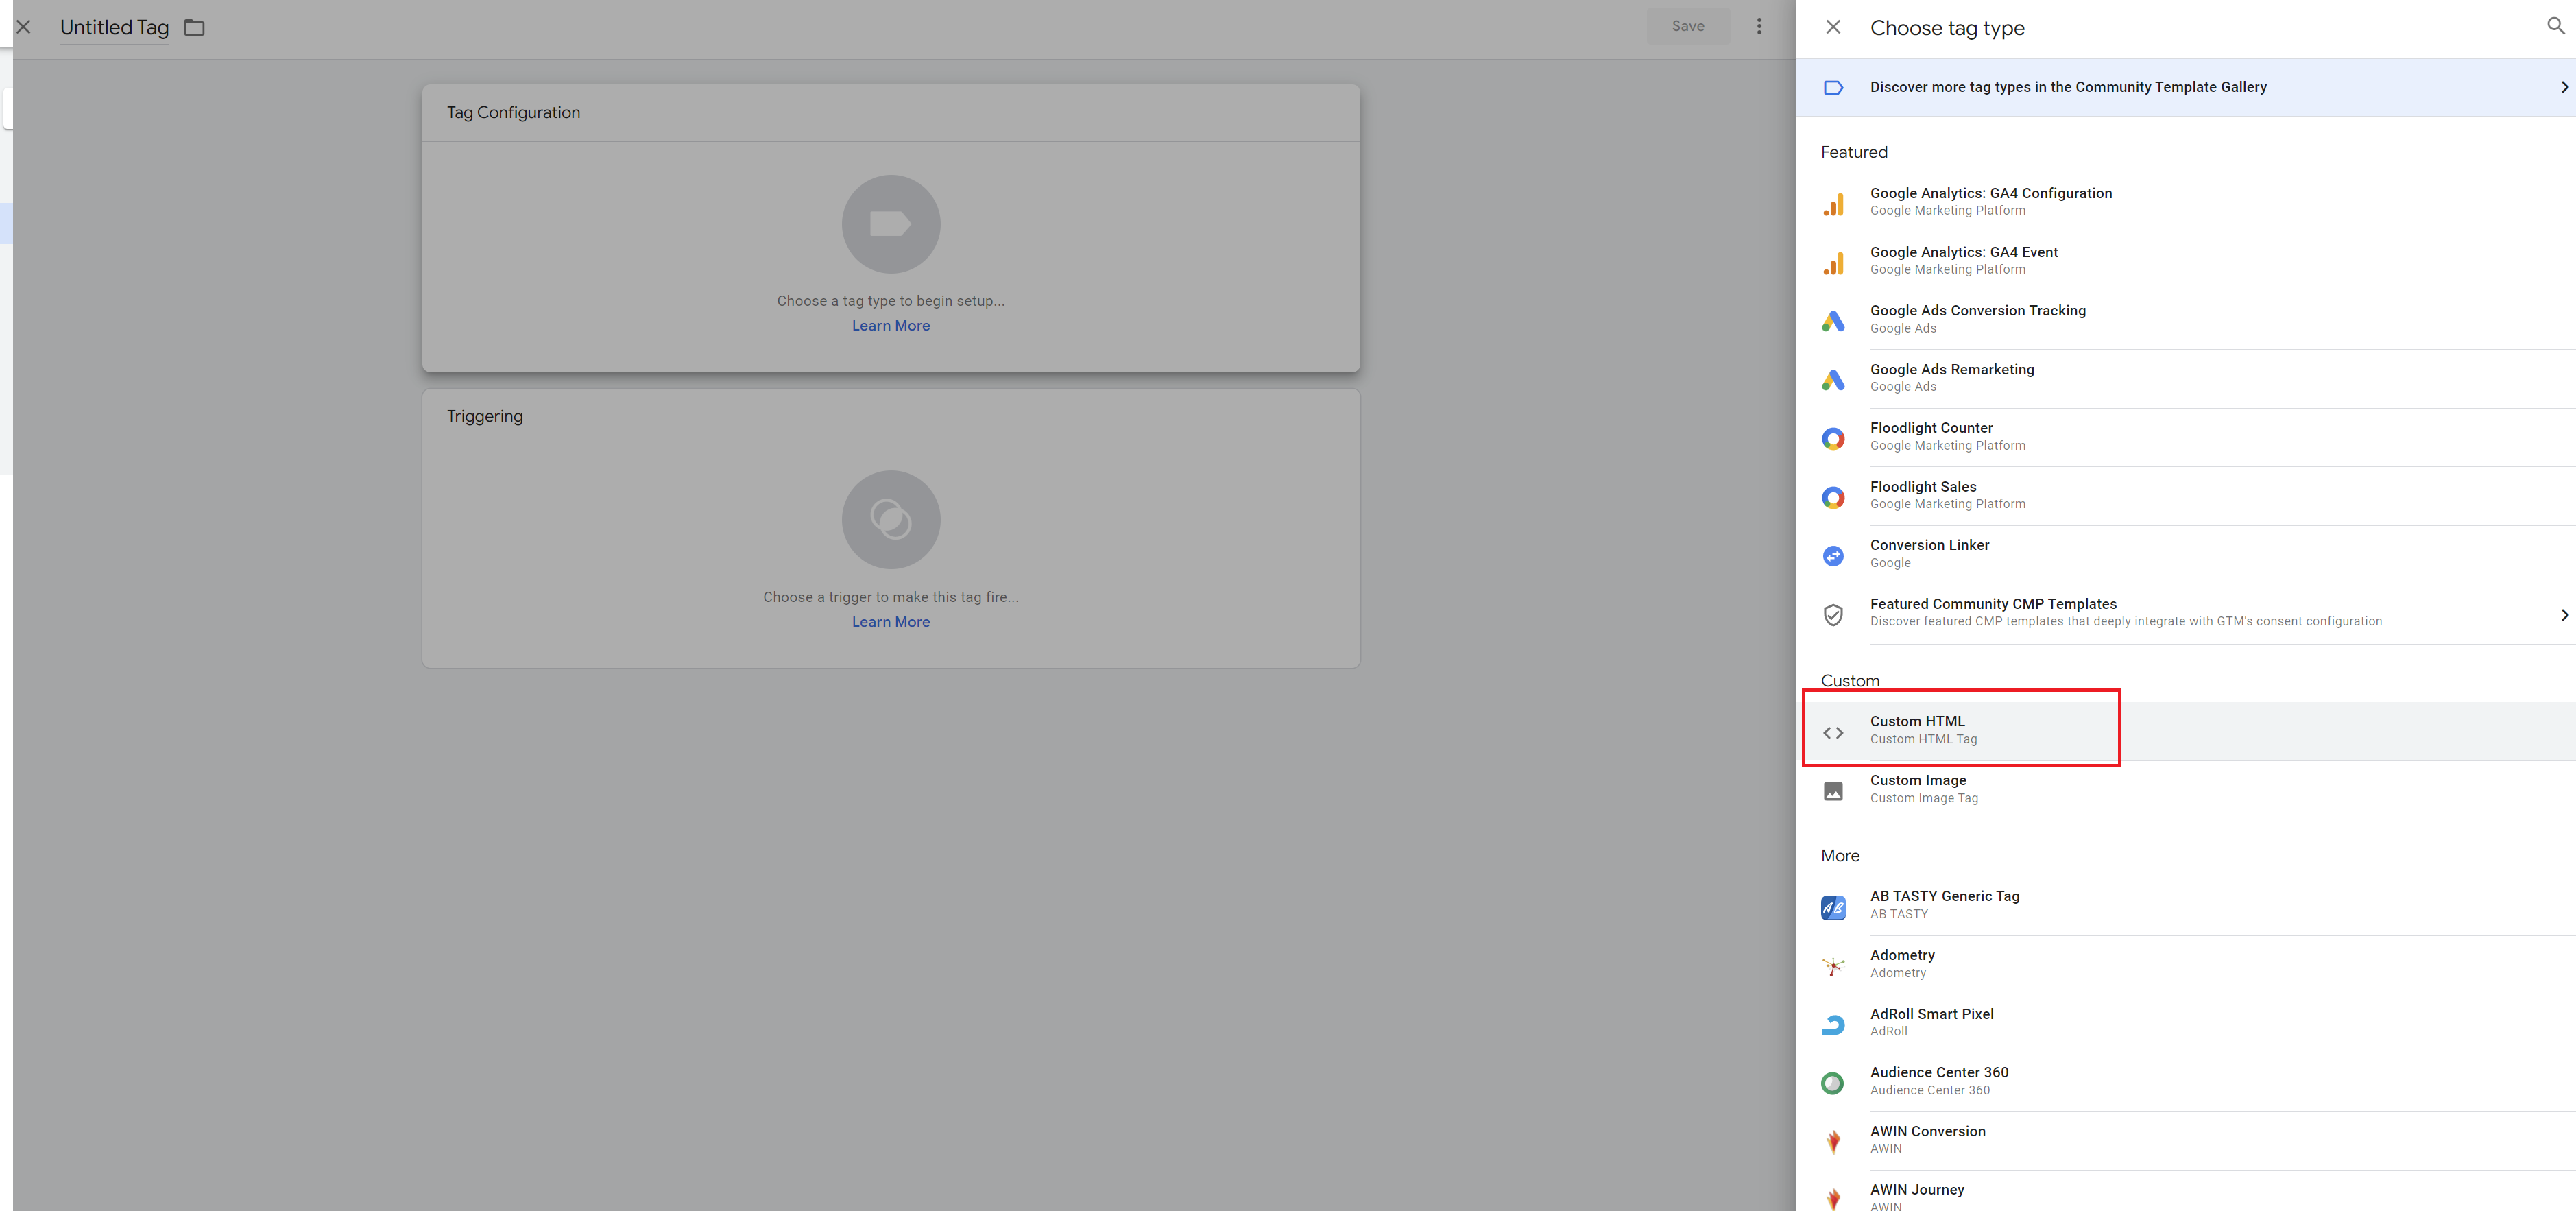
Task: Click the Untitled Tag name field
Action: click(x=114, y=28)
